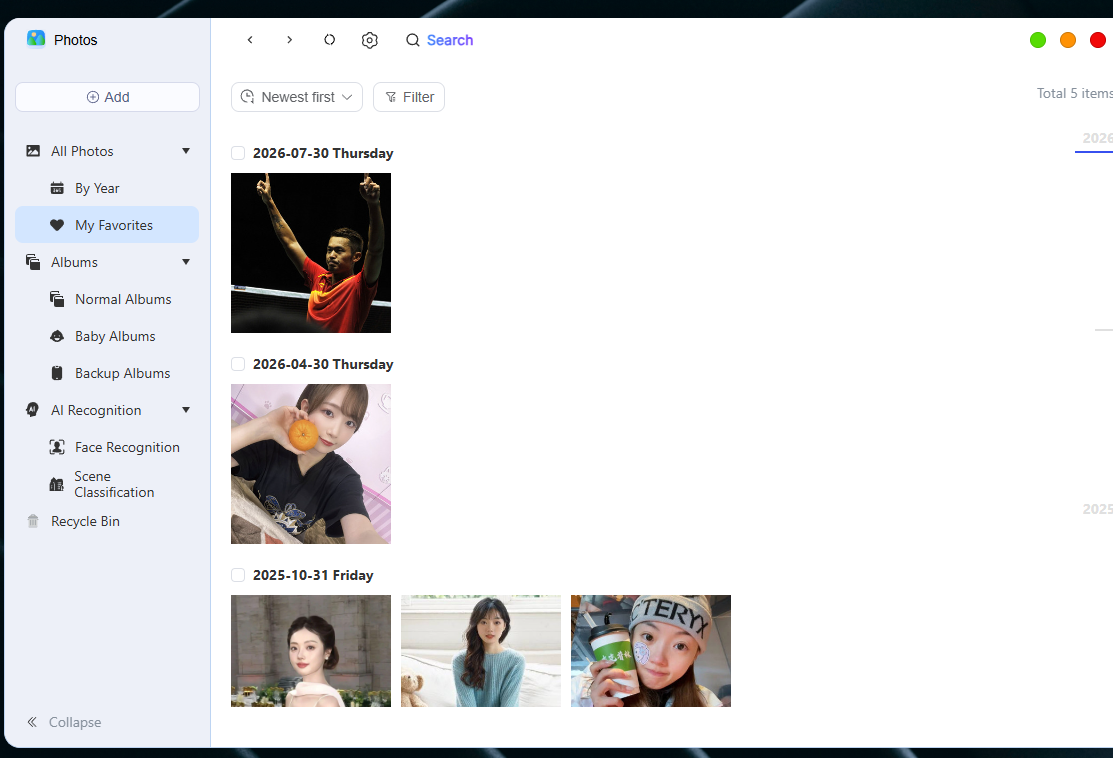Open the Filter button

pyautogui.click(x=409, y=97)
